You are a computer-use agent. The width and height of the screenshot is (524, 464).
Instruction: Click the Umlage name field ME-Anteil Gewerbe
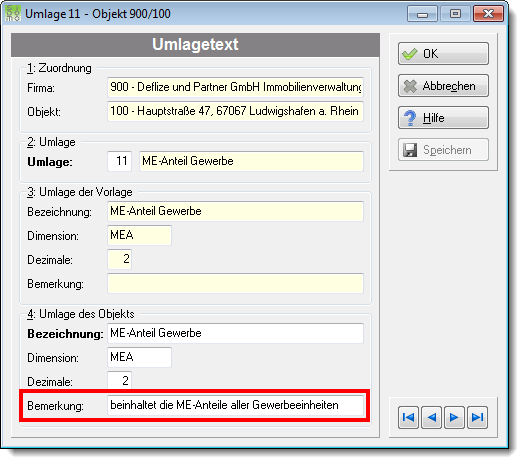pyautogui.click(x=251, y=161)
